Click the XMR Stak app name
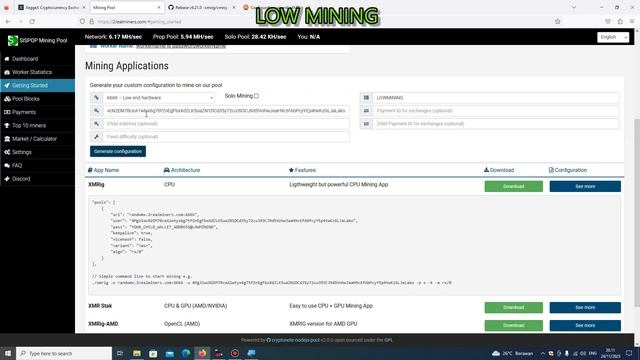Screen dimensions: 640x360 100,306
